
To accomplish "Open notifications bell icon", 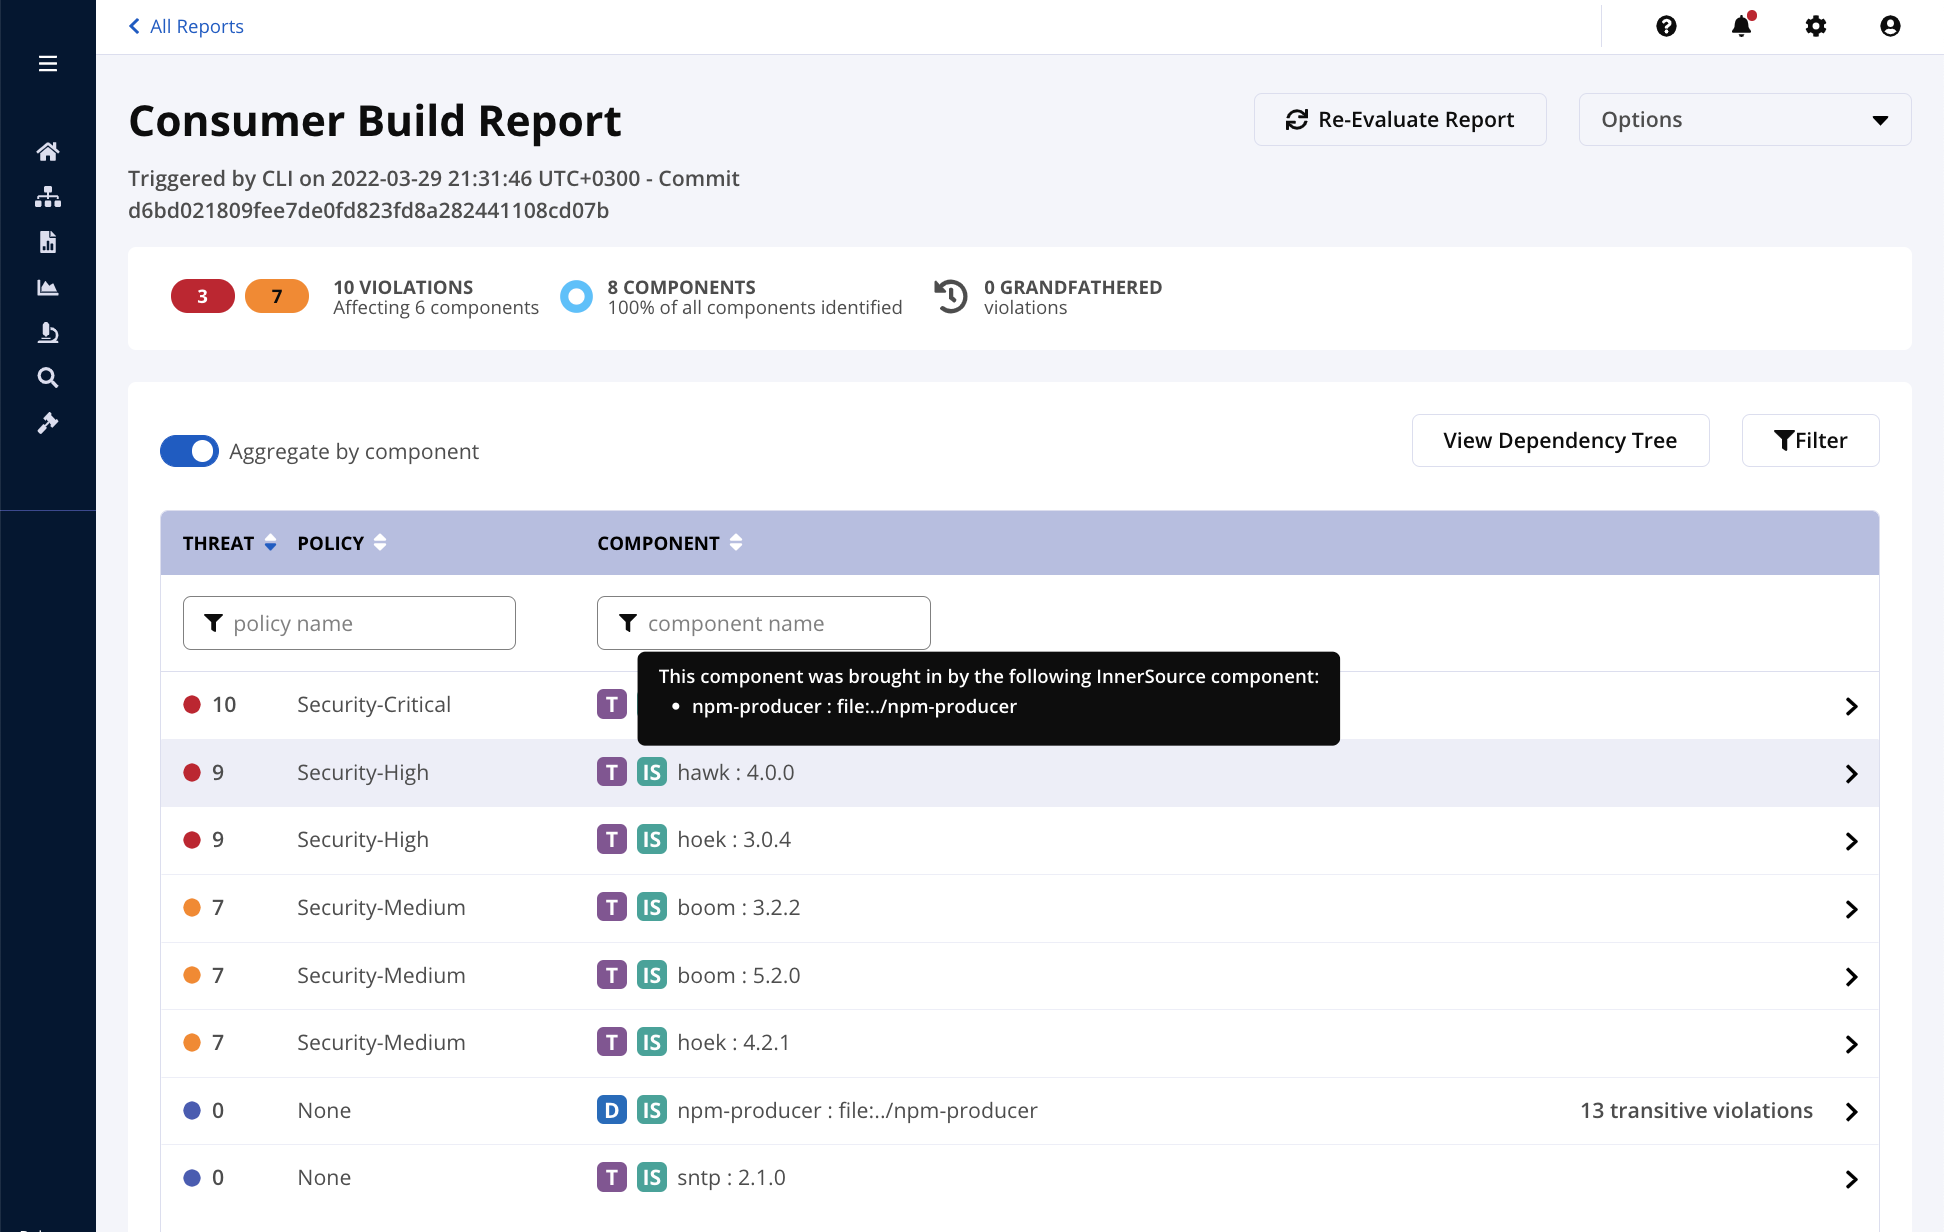I will [1741, 26].
